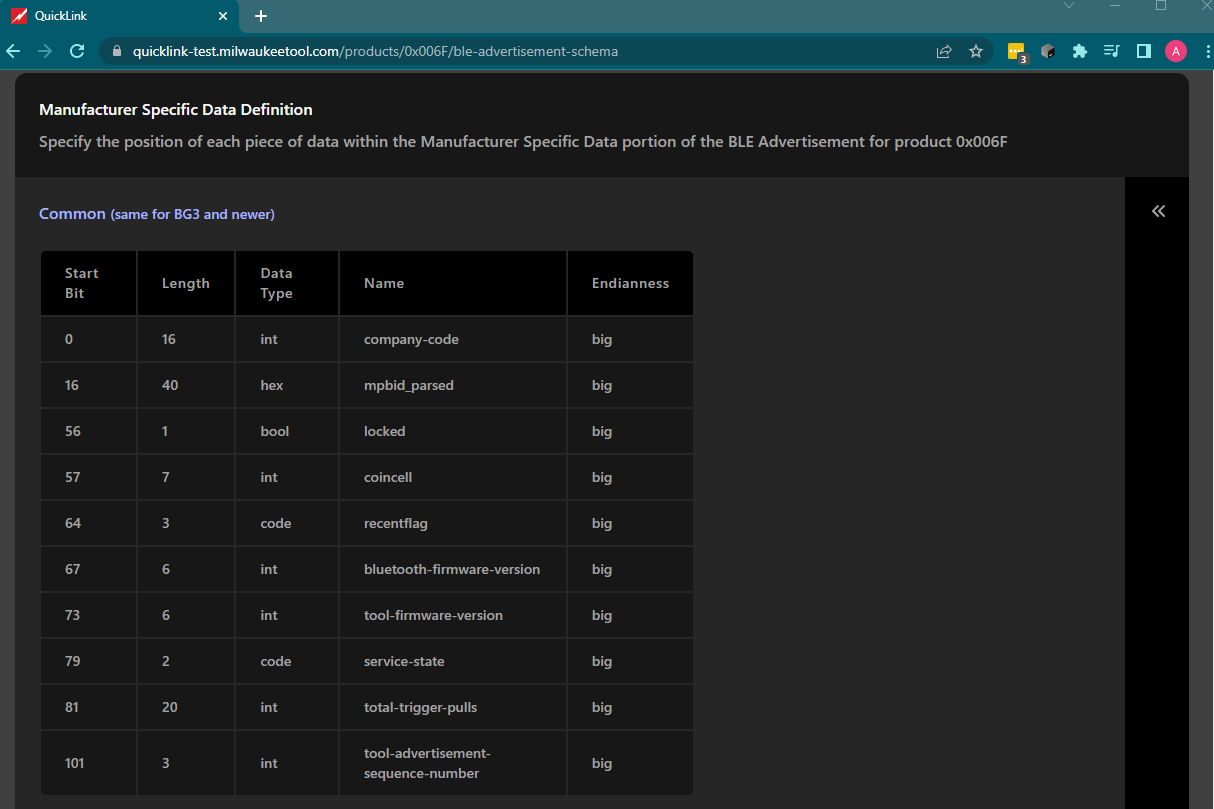
Task: Select the bluetooth-firmware-version name cell
Action: tap(453, 569)
